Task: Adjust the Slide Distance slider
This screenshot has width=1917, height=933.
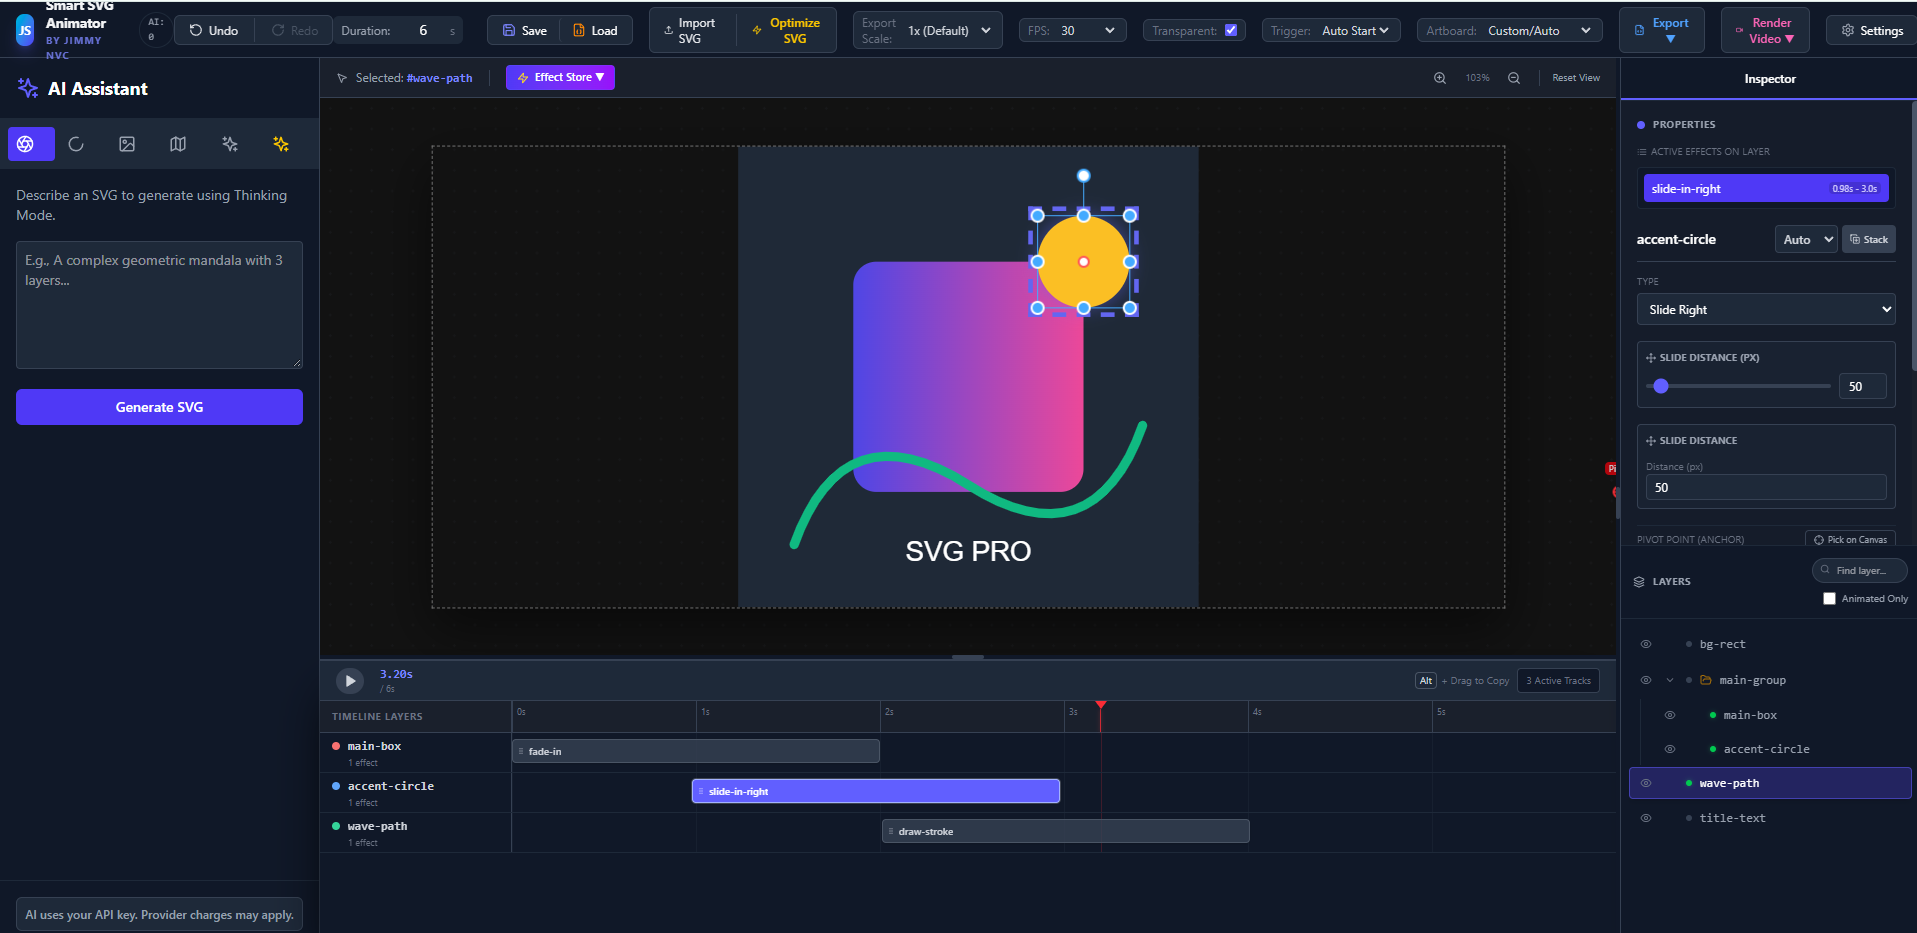Action: 1738,386
